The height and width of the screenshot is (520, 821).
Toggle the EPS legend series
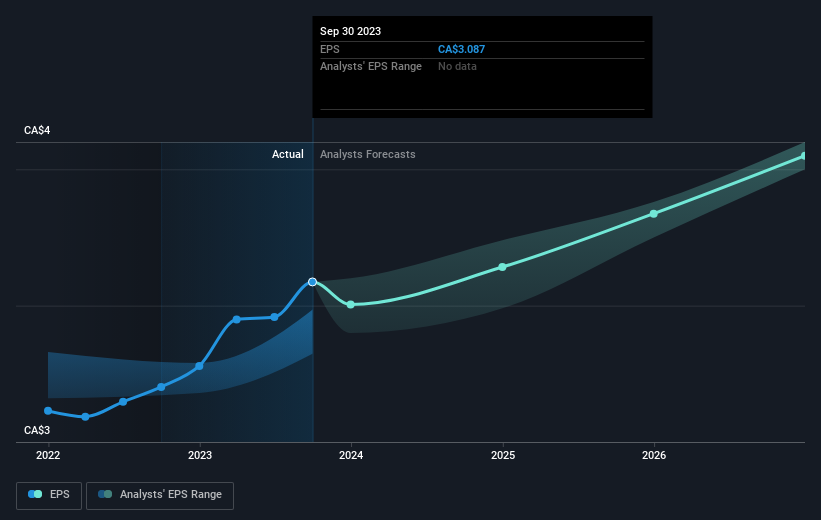pos(49,495)
